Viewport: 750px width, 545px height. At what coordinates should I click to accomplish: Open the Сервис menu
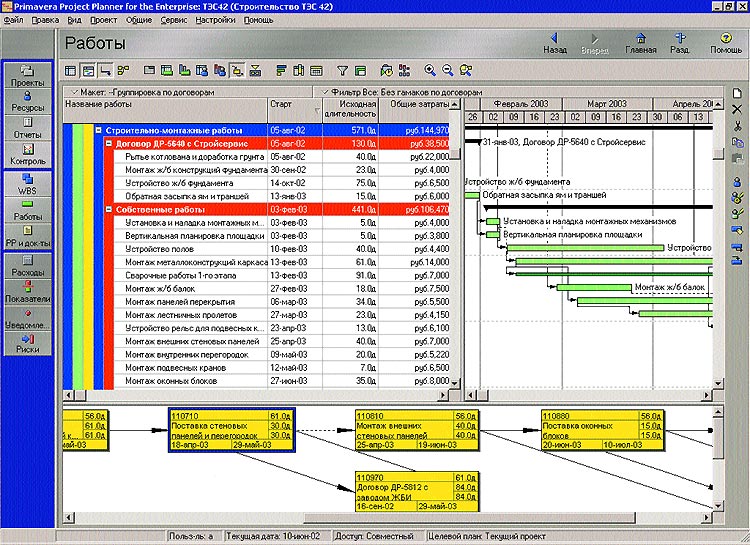(x=173, y=20)
